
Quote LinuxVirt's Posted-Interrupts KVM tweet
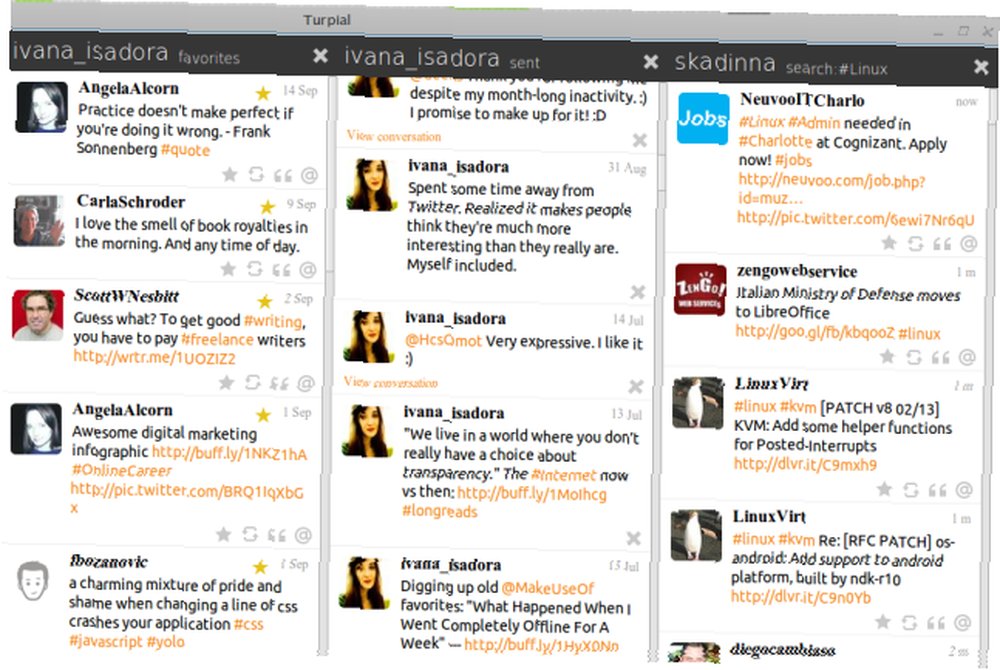[937, 490]
